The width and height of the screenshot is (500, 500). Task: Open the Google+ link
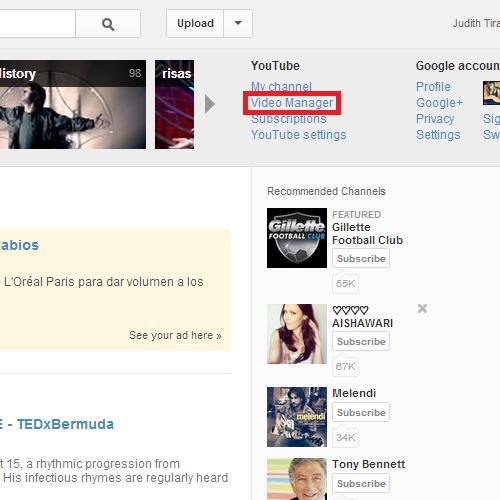[x=440, y=103]
